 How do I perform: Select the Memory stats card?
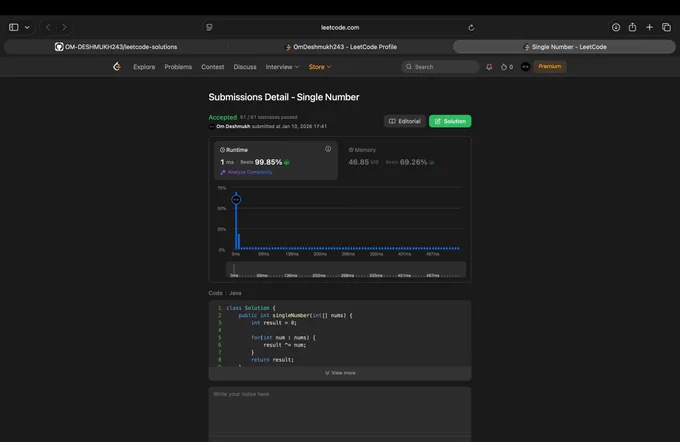pyautogui.click(x=403, y=160)
